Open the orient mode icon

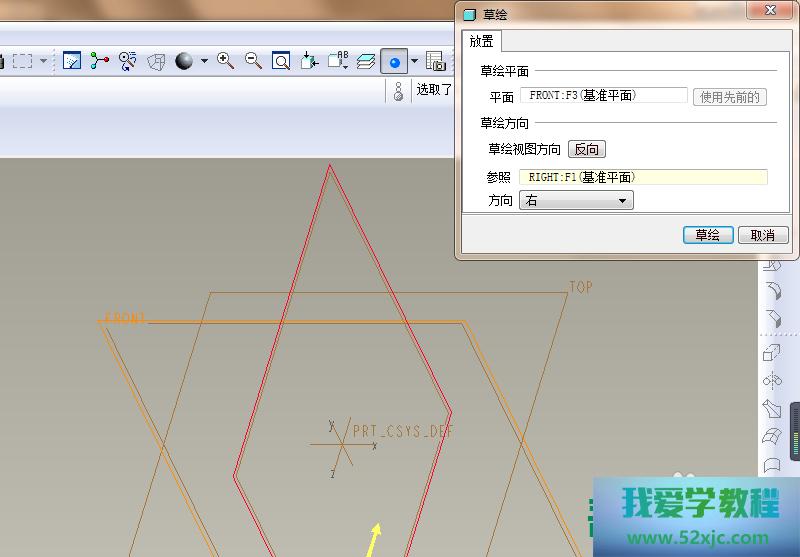(128, 61)
